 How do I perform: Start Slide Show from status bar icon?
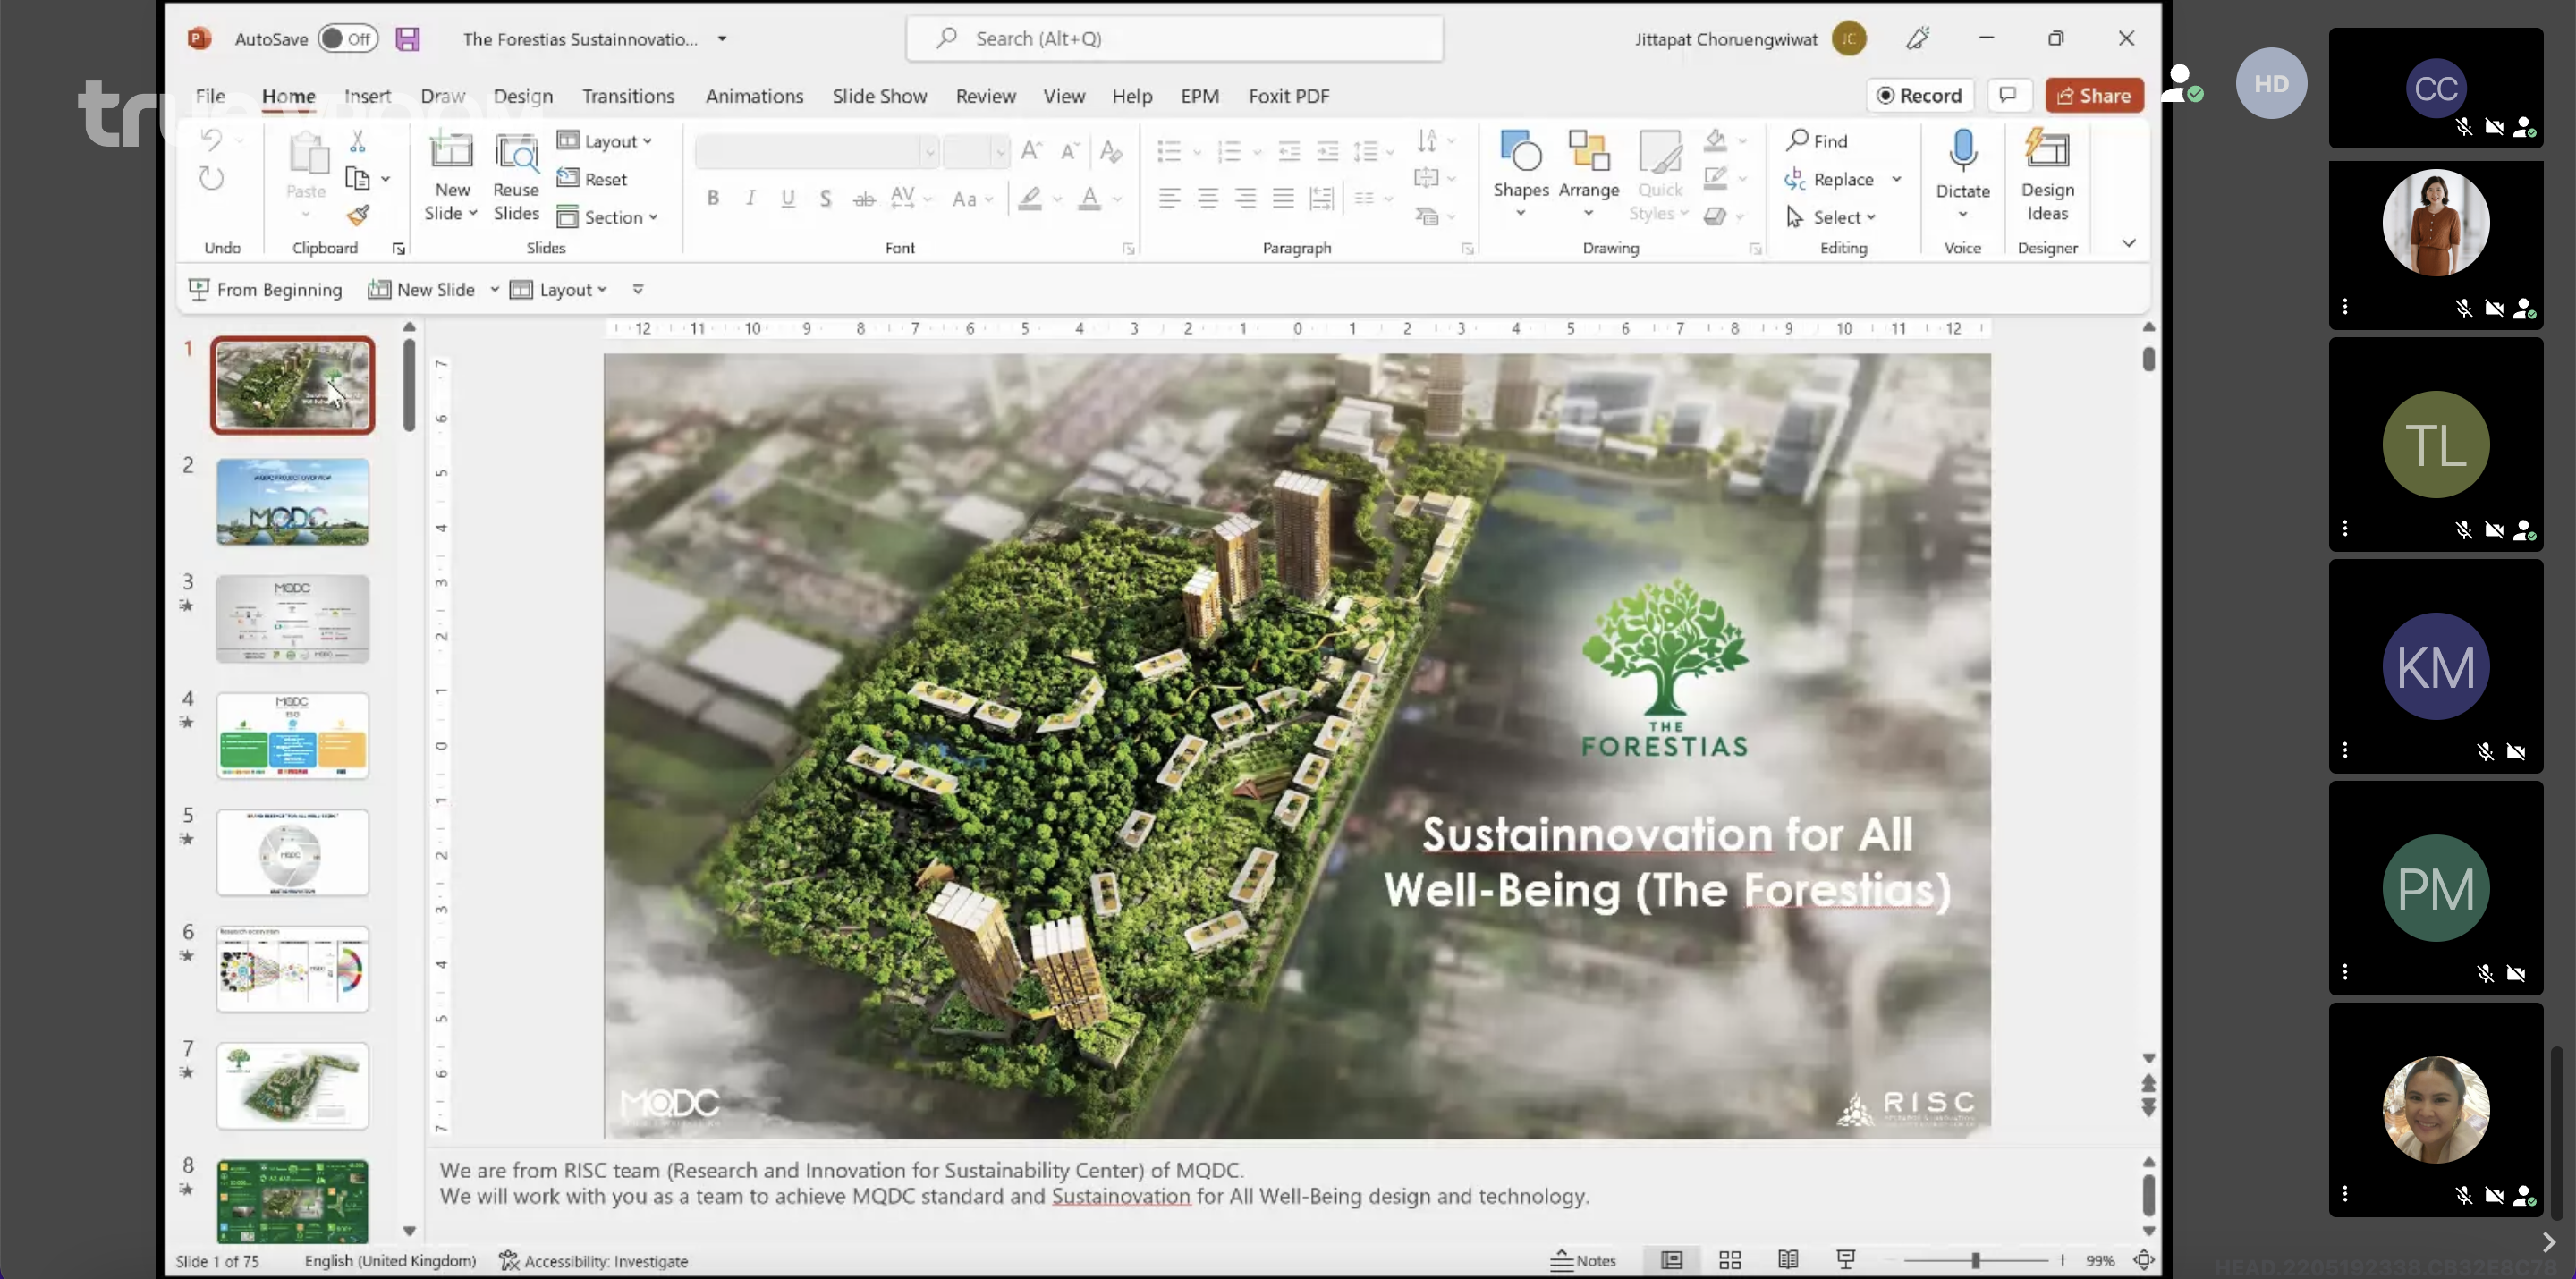1846,1260
